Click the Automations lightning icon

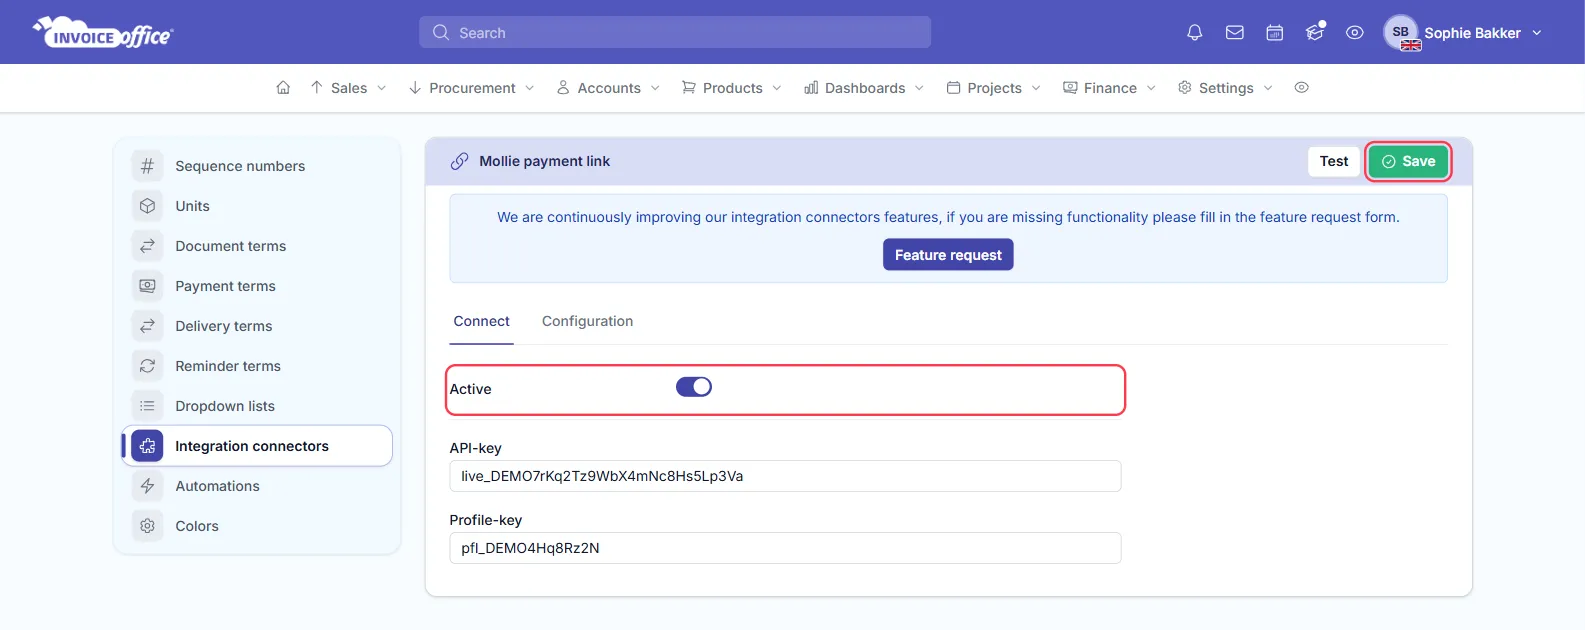(x=147, y=486)
